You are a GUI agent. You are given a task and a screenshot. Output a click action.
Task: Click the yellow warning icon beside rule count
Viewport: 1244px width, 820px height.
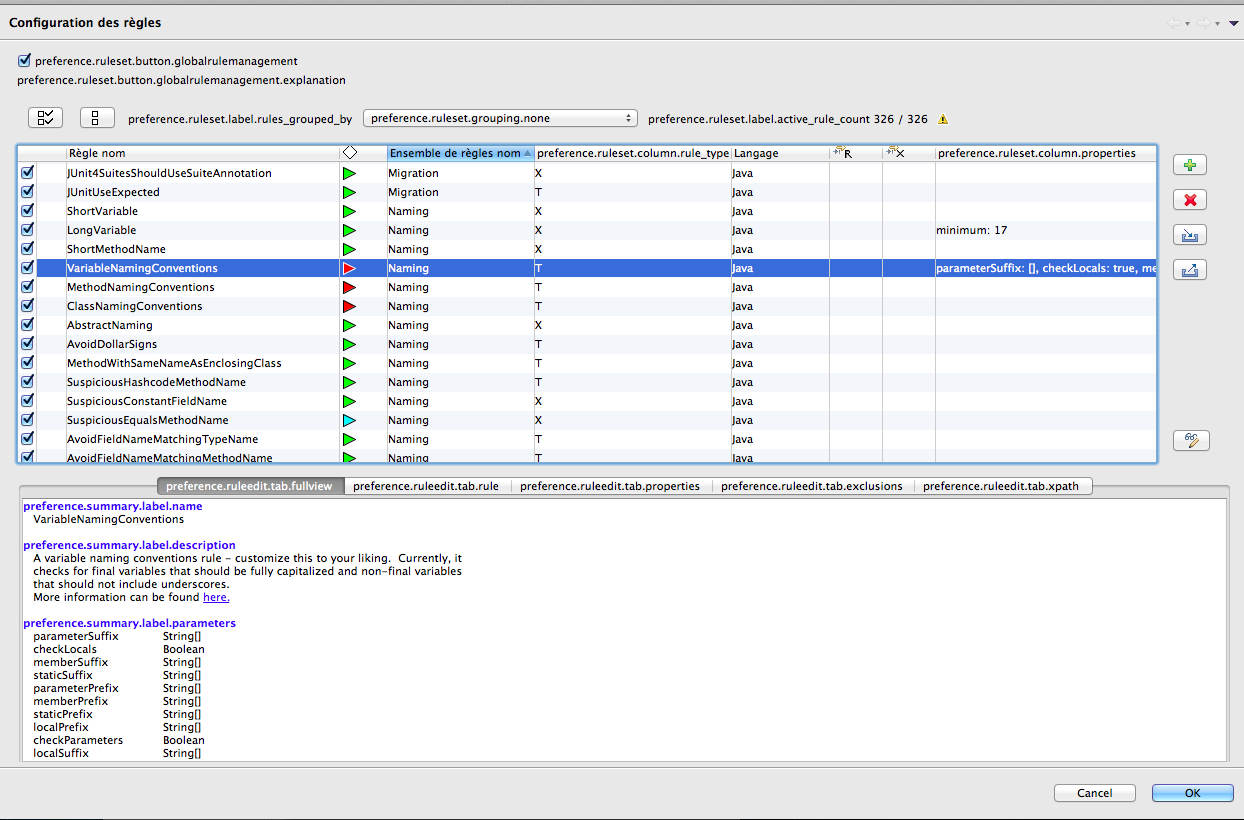(x=942, y=119)
